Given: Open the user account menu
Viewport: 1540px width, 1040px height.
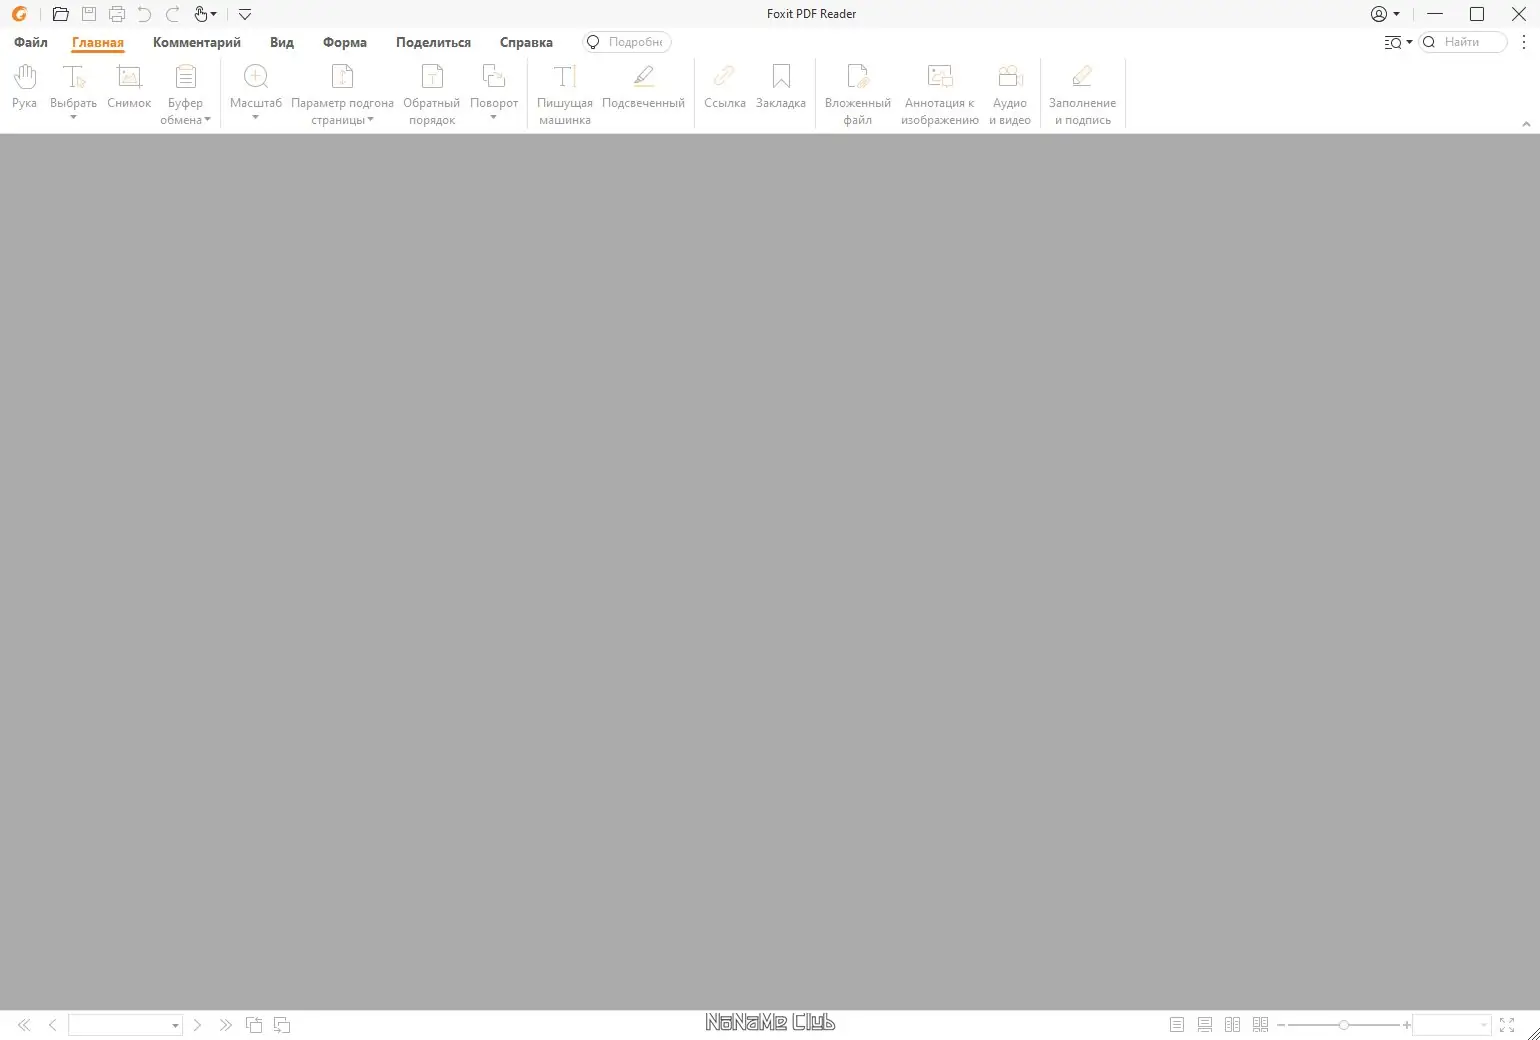Looking at the screenshot, I should (x=1384, y=14).
